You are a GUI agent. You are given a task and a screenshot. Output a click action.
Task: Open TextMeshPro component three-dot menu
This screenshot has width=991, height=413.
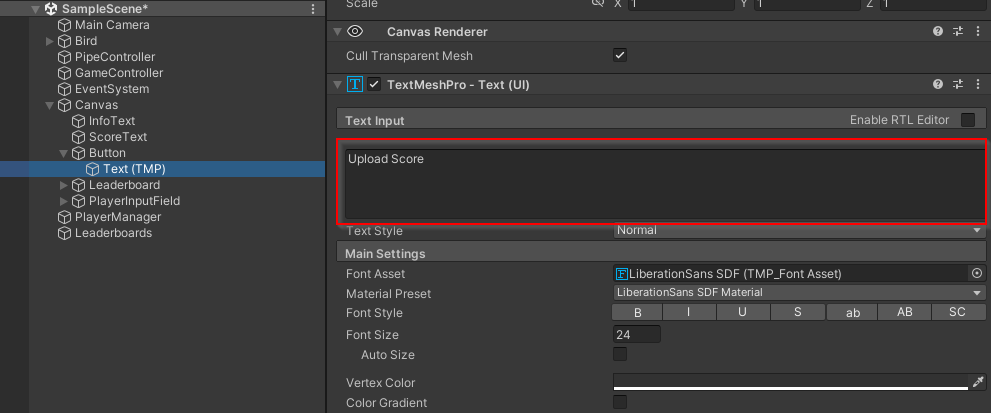[x=978, y=85]
